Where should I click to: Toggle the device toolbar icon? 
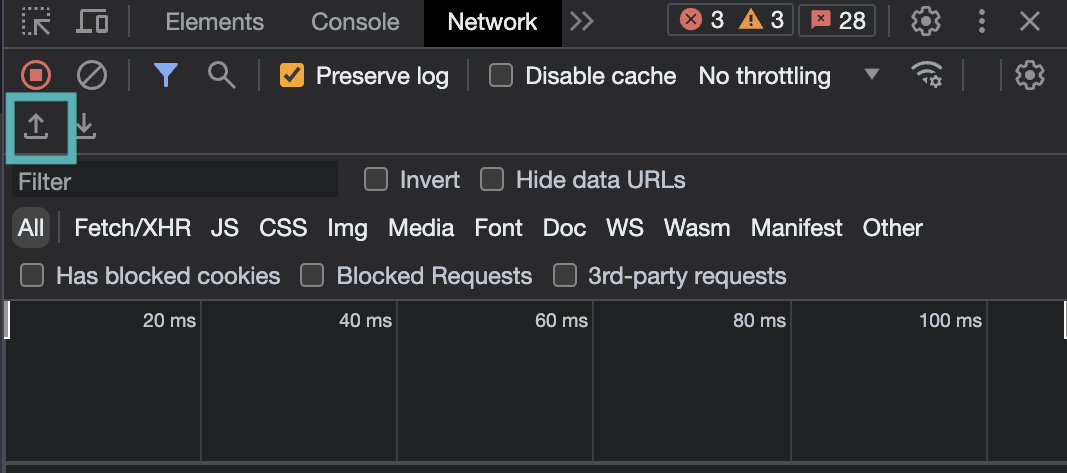tap(93, 21)
